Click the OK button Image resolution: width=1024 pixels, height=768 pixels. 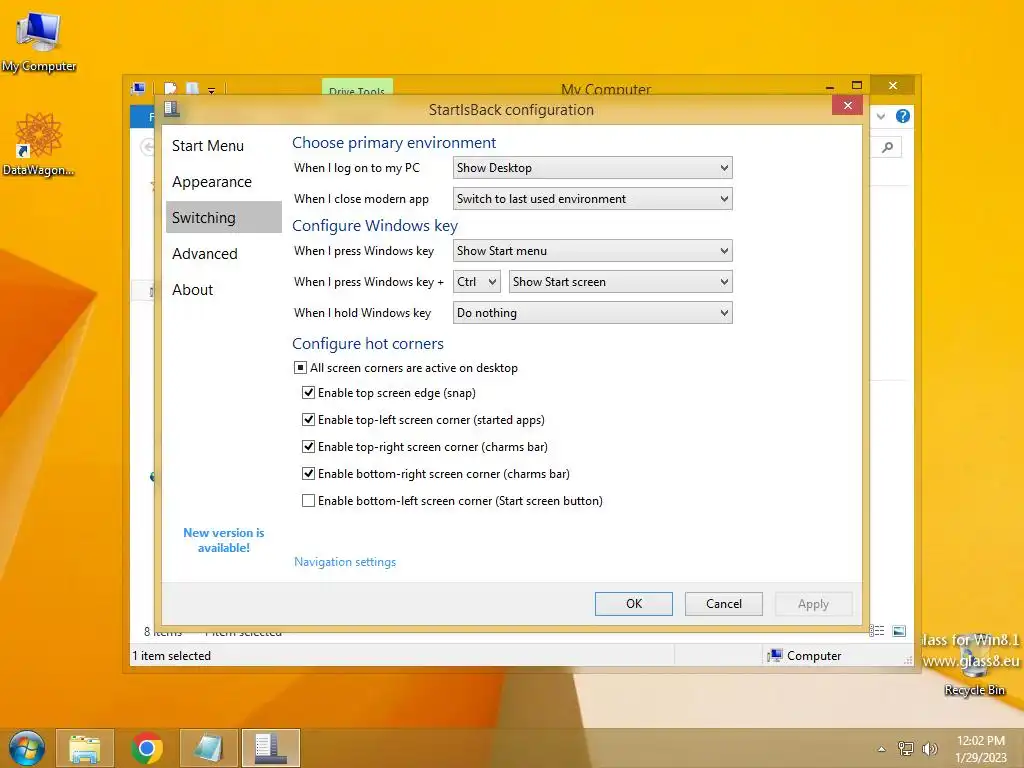[633, 604]
